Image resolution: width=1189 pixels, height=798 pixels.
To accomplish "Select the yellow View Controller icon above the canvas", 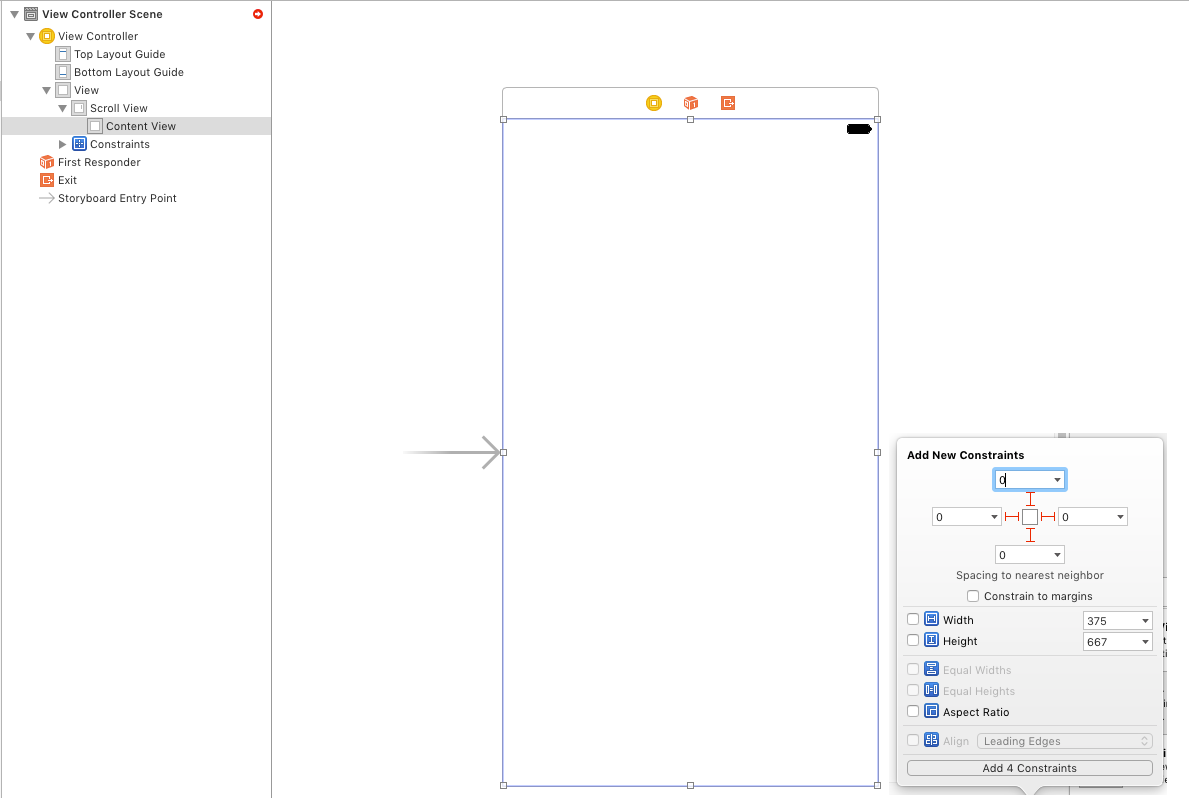I will click(654, 103).
